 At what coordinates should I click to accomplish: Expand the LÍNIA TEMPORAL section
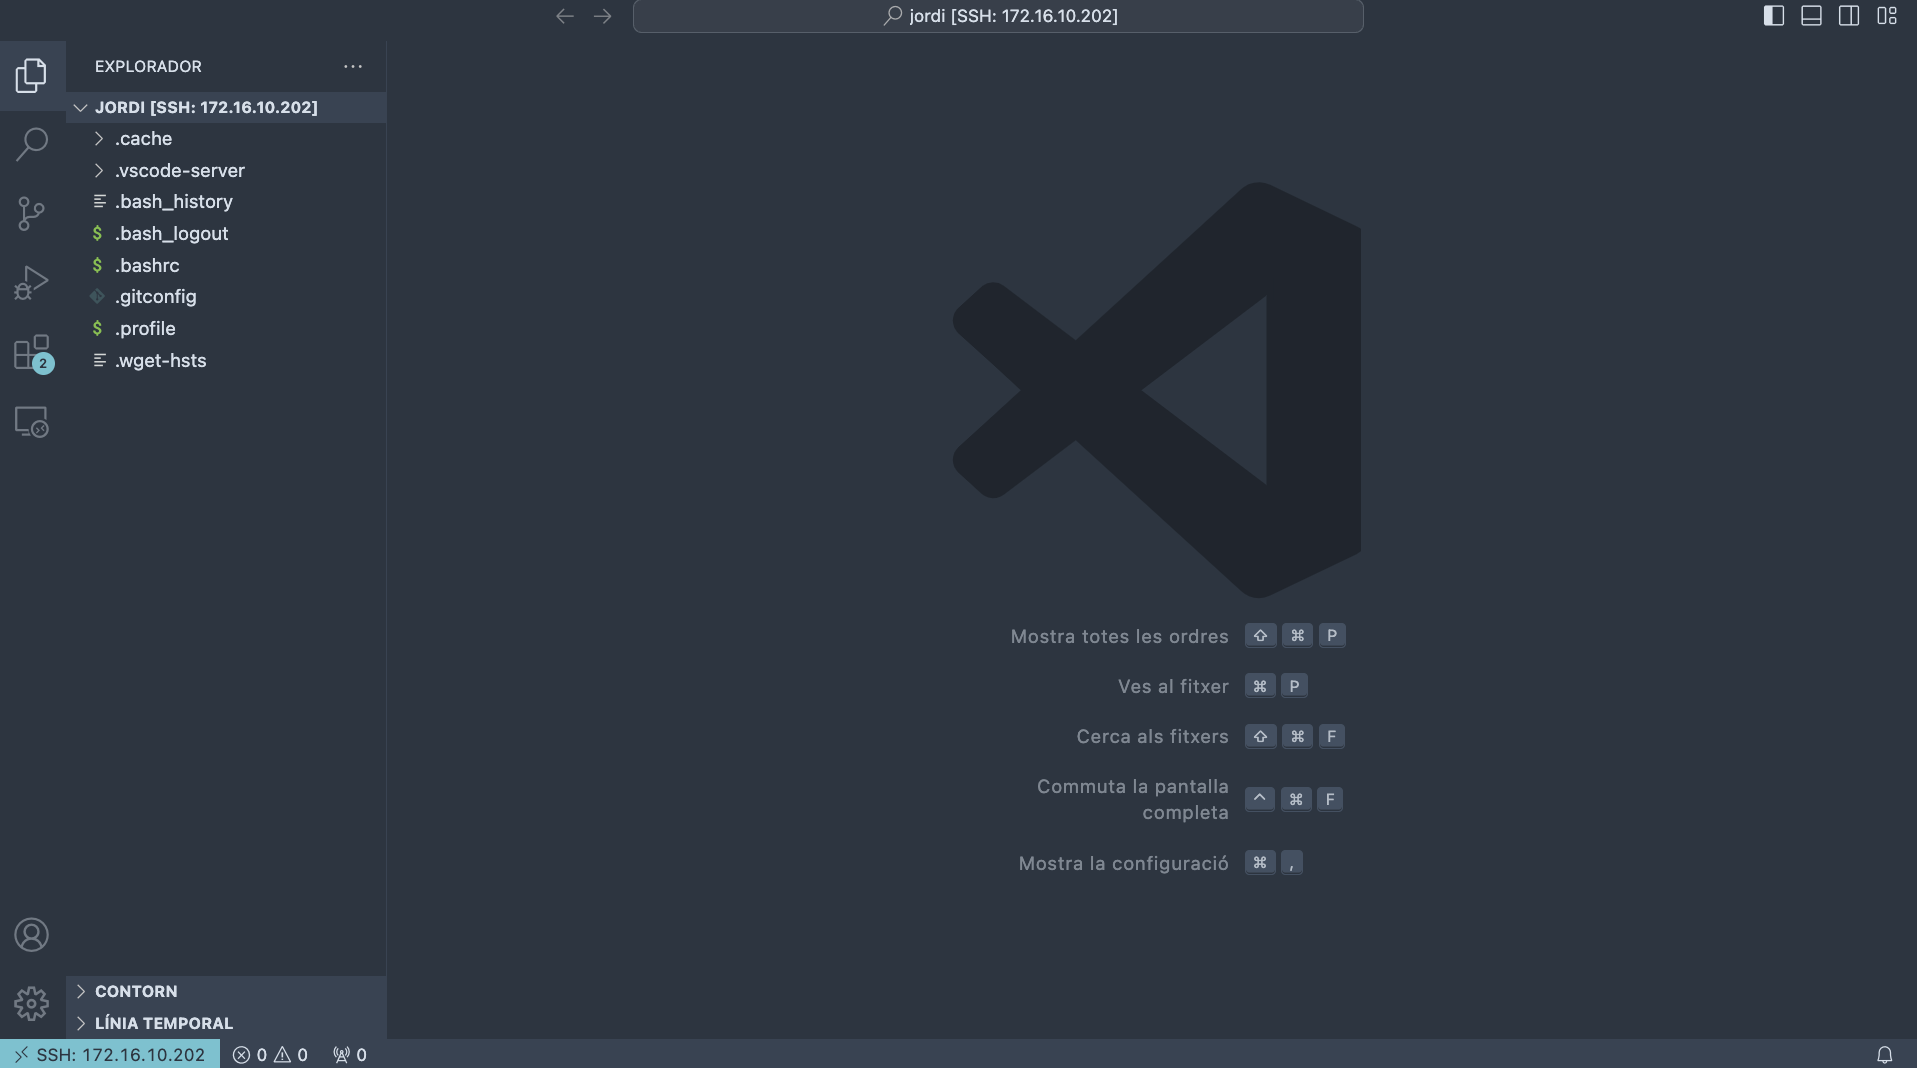226,1023
